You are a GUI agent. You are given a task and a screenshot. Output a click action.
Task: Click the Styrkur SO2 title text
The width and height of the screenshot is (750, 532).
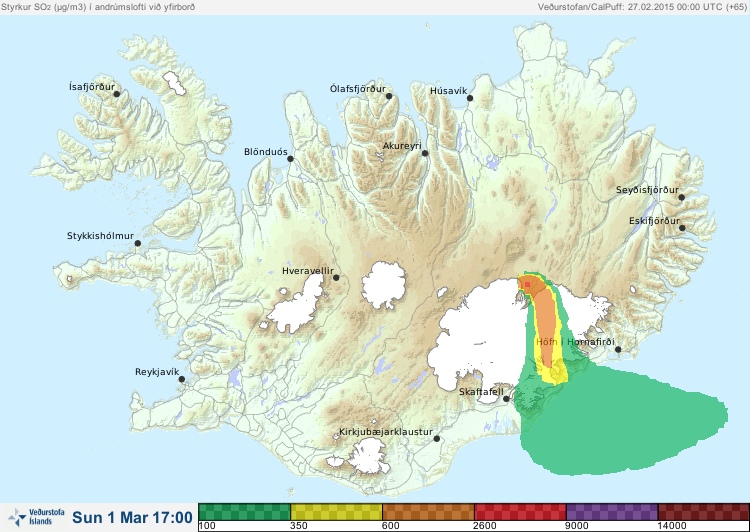98,7
